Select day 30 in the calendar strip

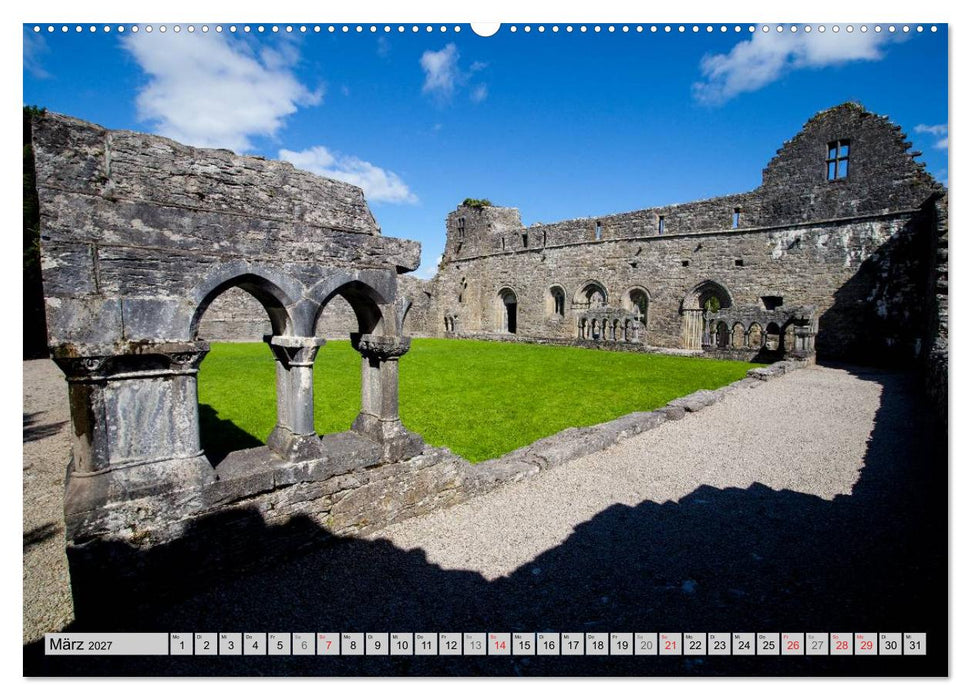890,644
